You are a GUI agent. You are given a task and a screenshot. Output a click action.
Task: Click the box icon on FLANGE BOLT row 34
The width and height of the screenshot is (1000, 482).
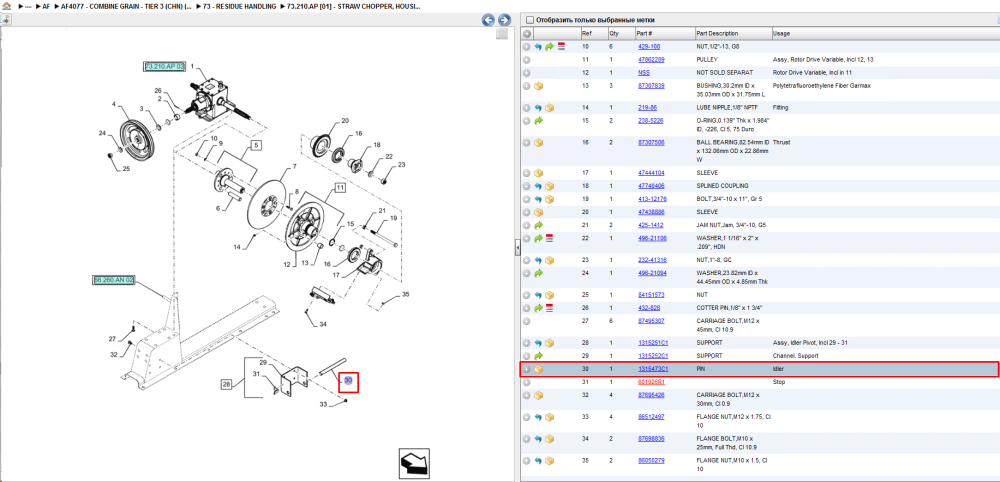point(549,439)
